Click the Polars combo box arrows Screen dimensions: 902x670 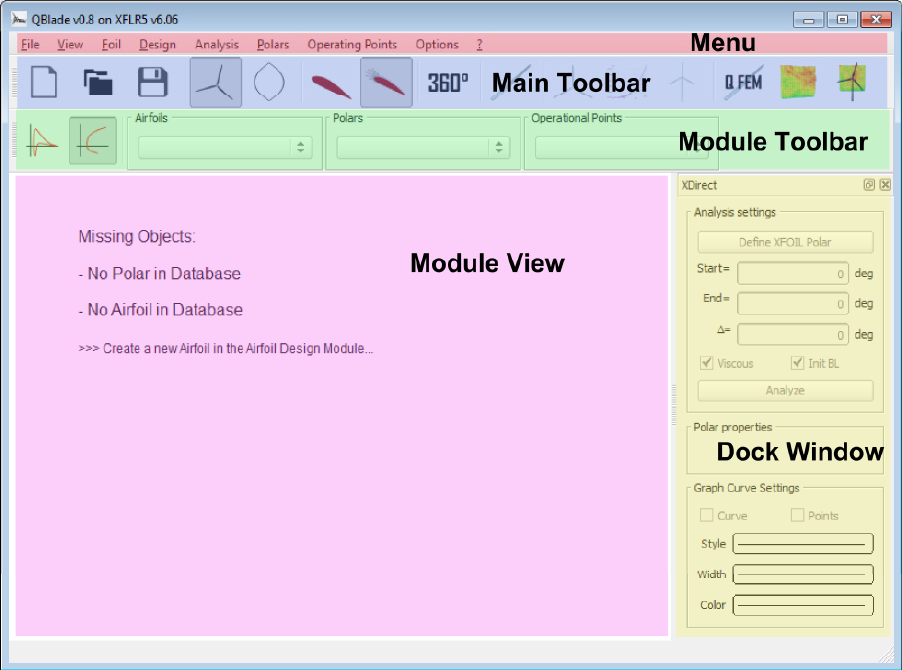[x=499, y=147]
